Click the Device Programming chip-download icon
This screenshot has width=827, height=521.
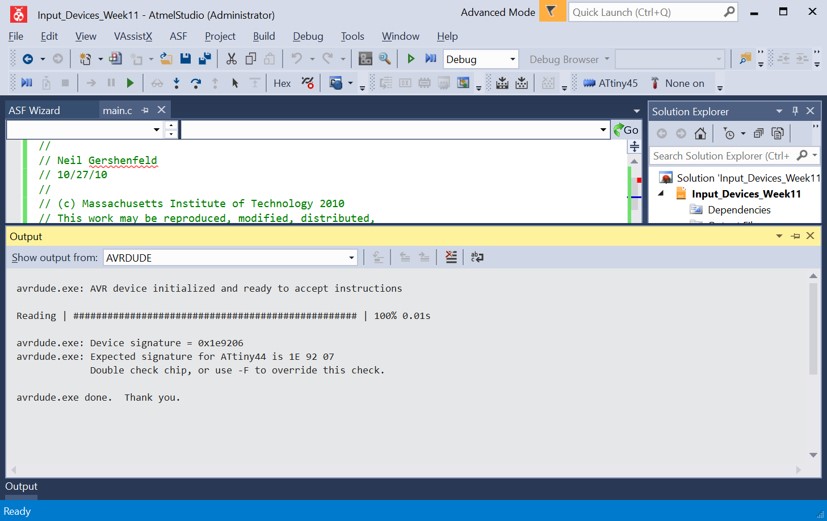tap(502, 83)
